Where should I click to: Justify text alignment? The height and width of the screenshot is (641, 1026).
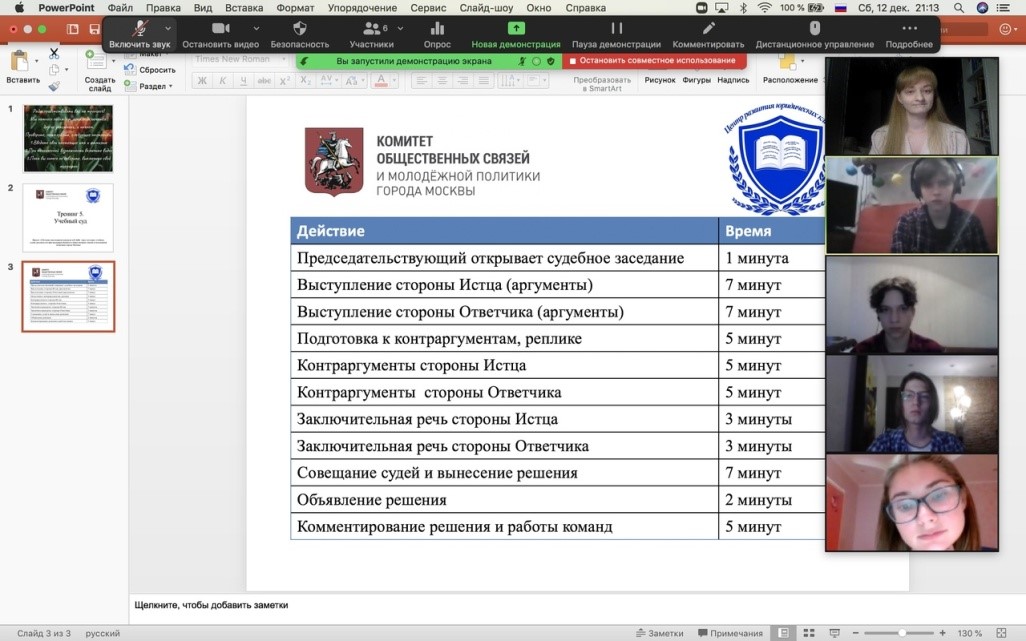tap(484, 80)
